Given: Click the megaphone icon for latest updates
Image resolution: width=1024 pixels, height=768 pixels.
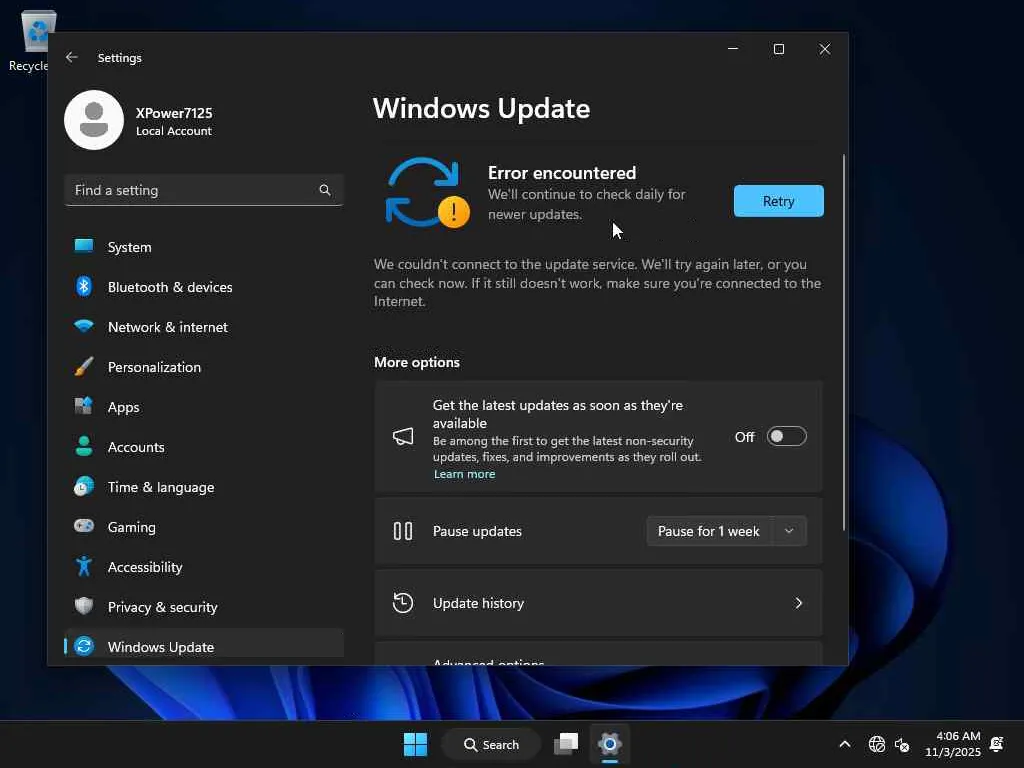Looking at the screenshot, I should click(x=403, y=436).
